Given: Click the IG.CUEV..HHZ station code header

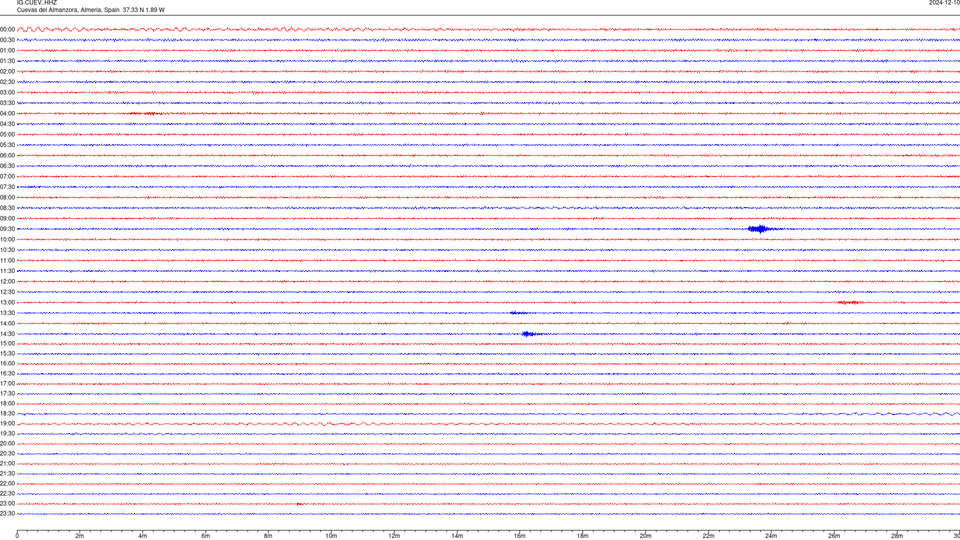Looking at the screenshot, I should 37,2.
